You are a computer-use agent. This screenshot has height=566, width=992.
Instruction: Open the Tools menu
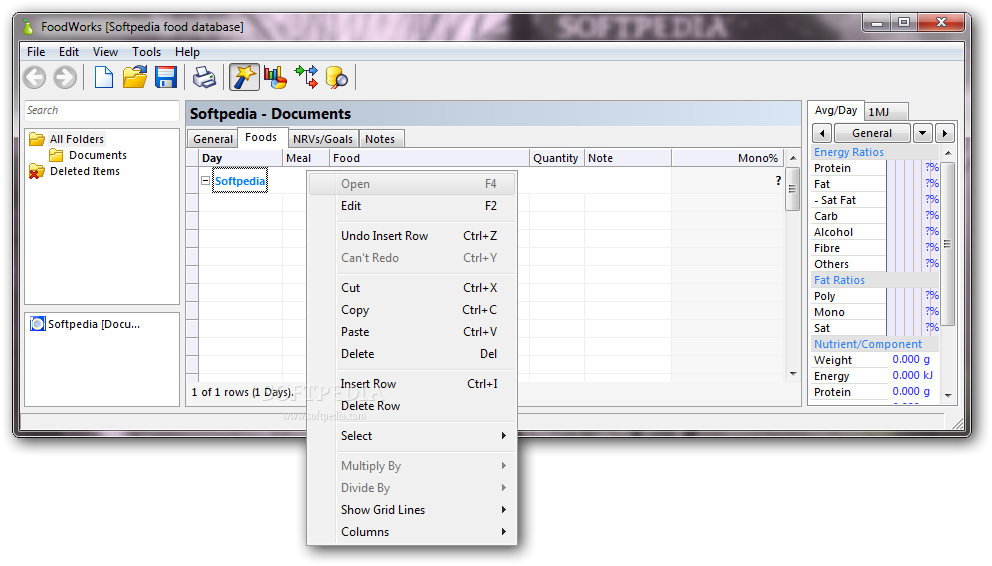[146, 52]
